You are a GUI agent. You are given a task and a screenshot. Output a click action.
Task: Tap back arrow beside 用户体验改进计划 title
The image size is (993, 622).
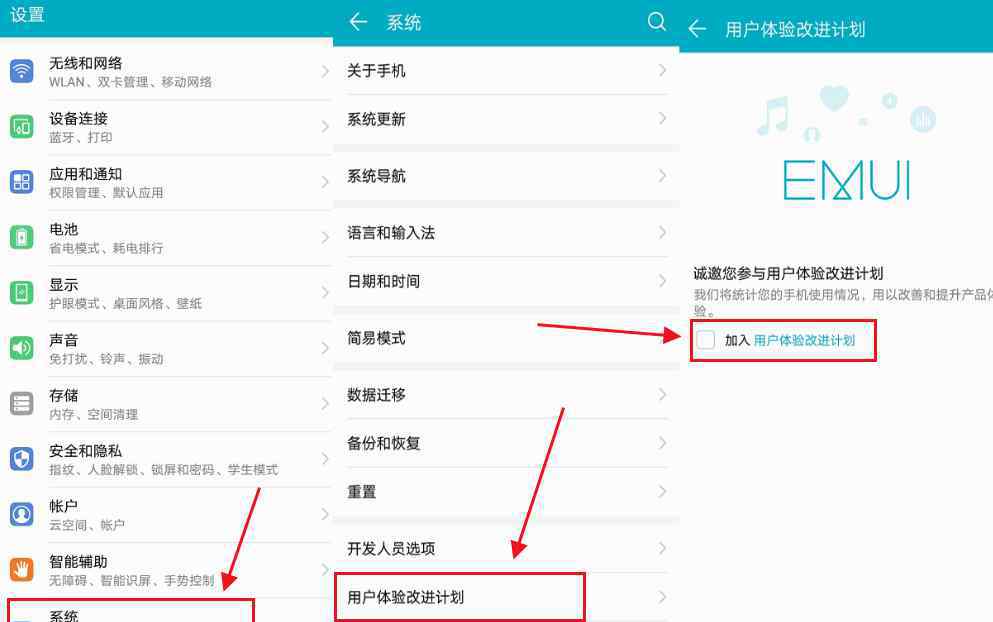click(697, 29)
